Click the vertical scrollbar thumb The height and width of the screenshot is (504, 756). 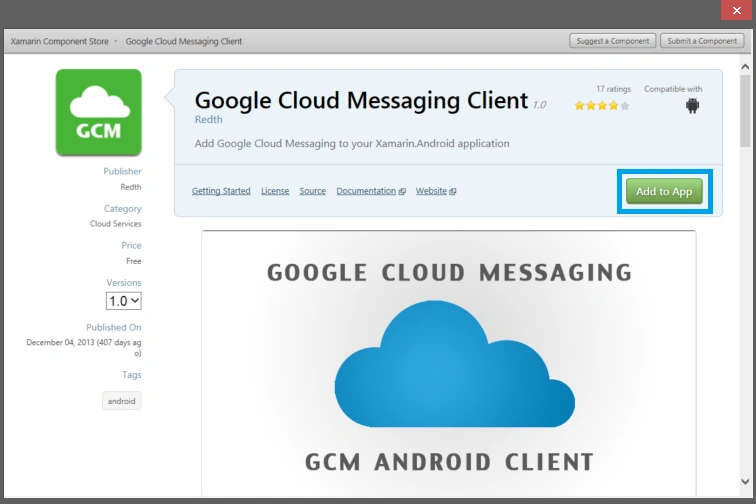(745, 111)
